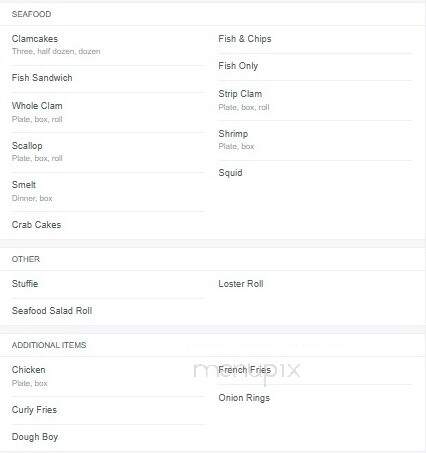
Task: Select the Scallop item
Action: tap(27, 146)
